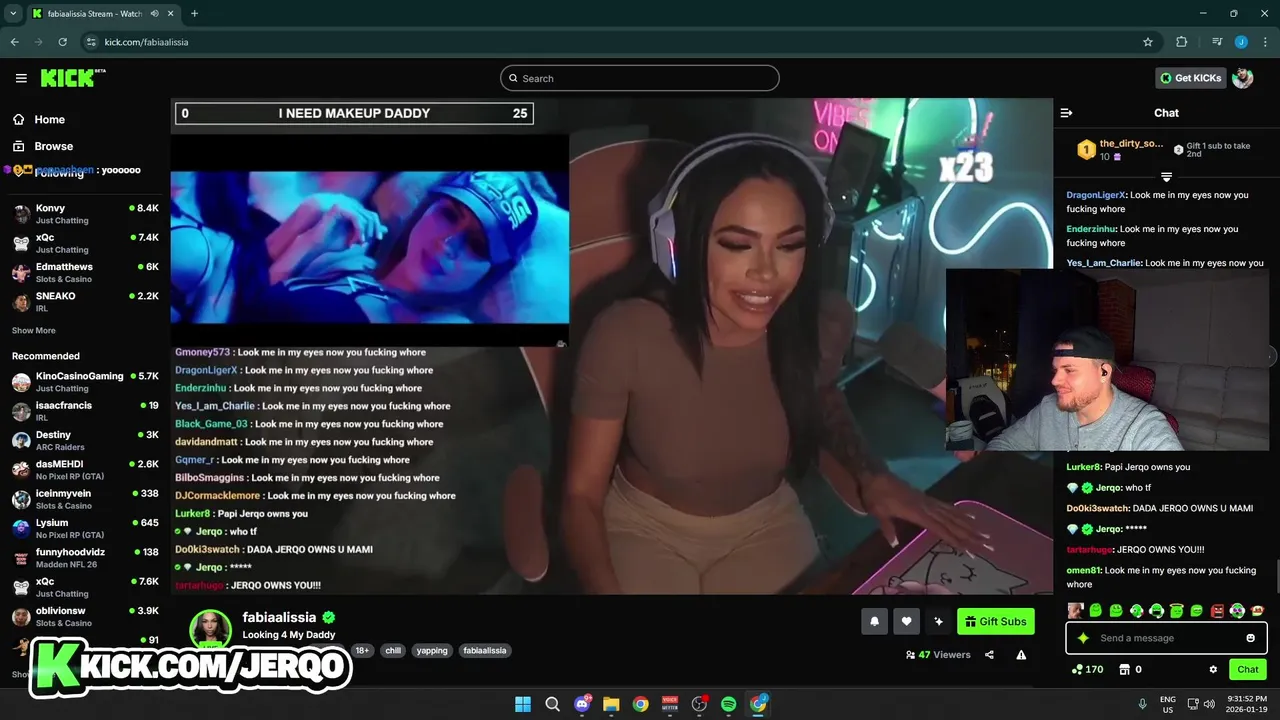
Task: Click the channel points balance 170
Action: (x=1087, y=669)
